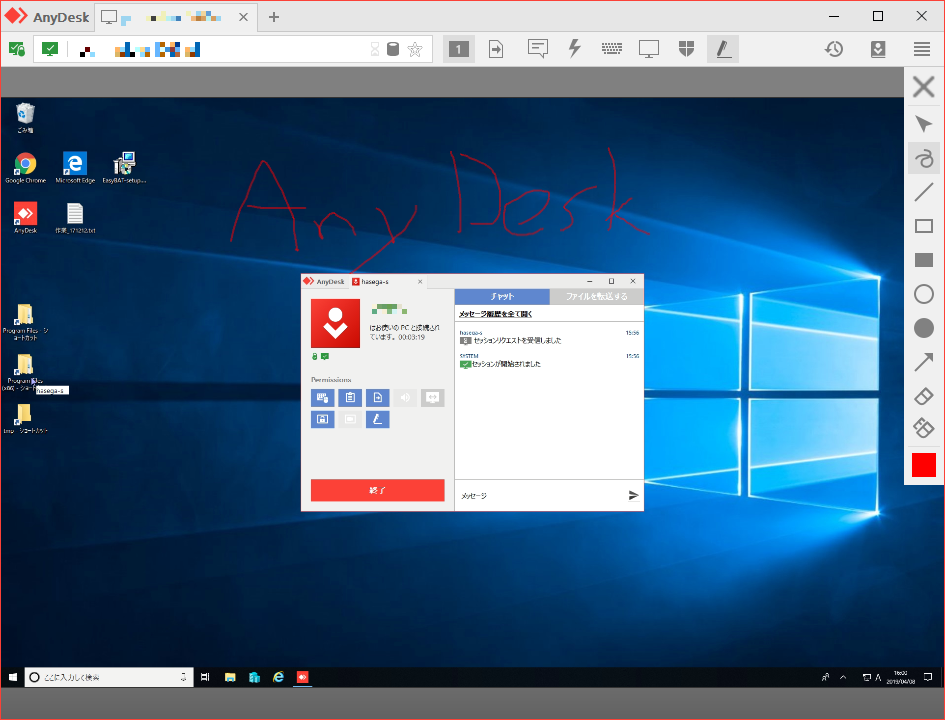Select the Google Chrome desktop shortcut

tap(25, 167)
